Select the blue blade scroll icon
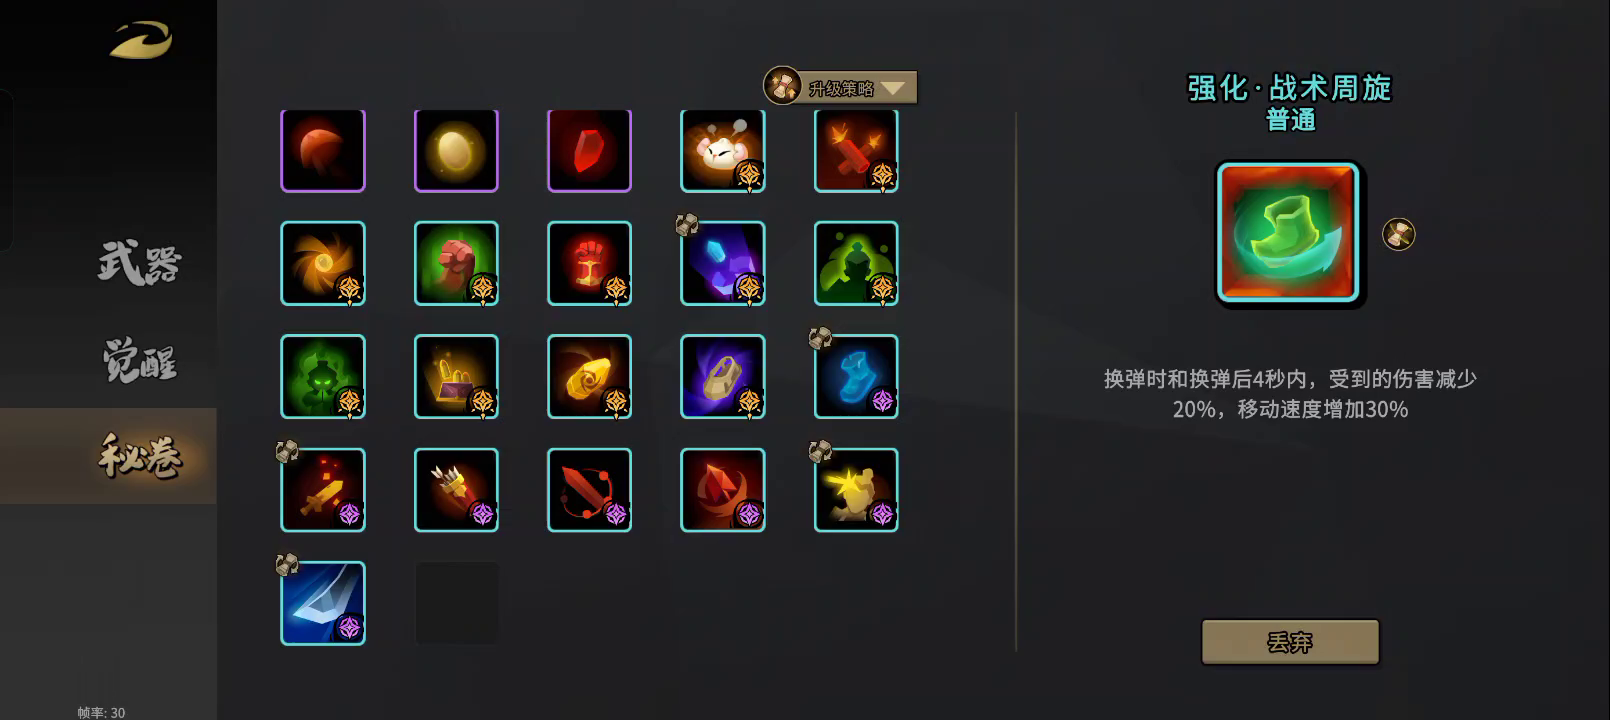 click(323, 603)
